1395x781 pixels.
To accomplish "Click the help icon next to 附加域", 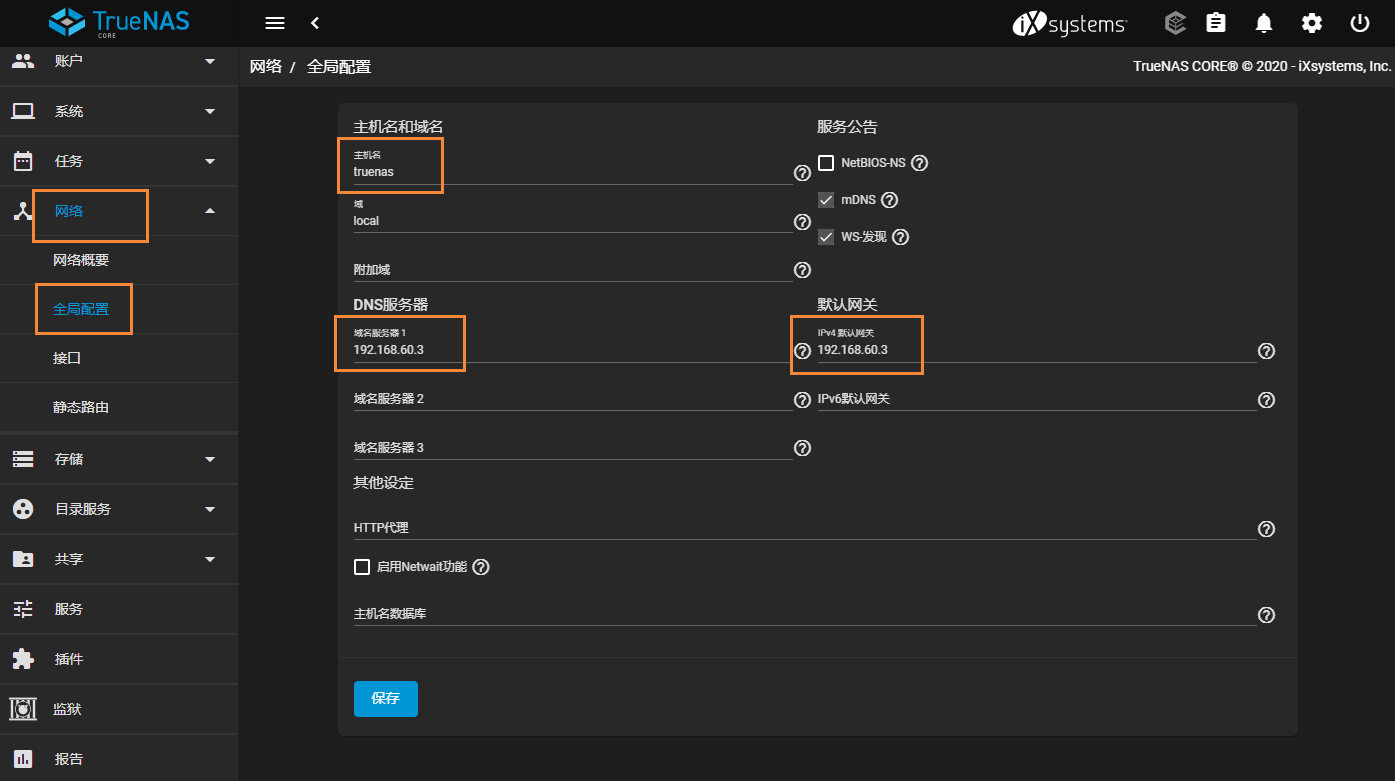I will (x=802, y=270).
